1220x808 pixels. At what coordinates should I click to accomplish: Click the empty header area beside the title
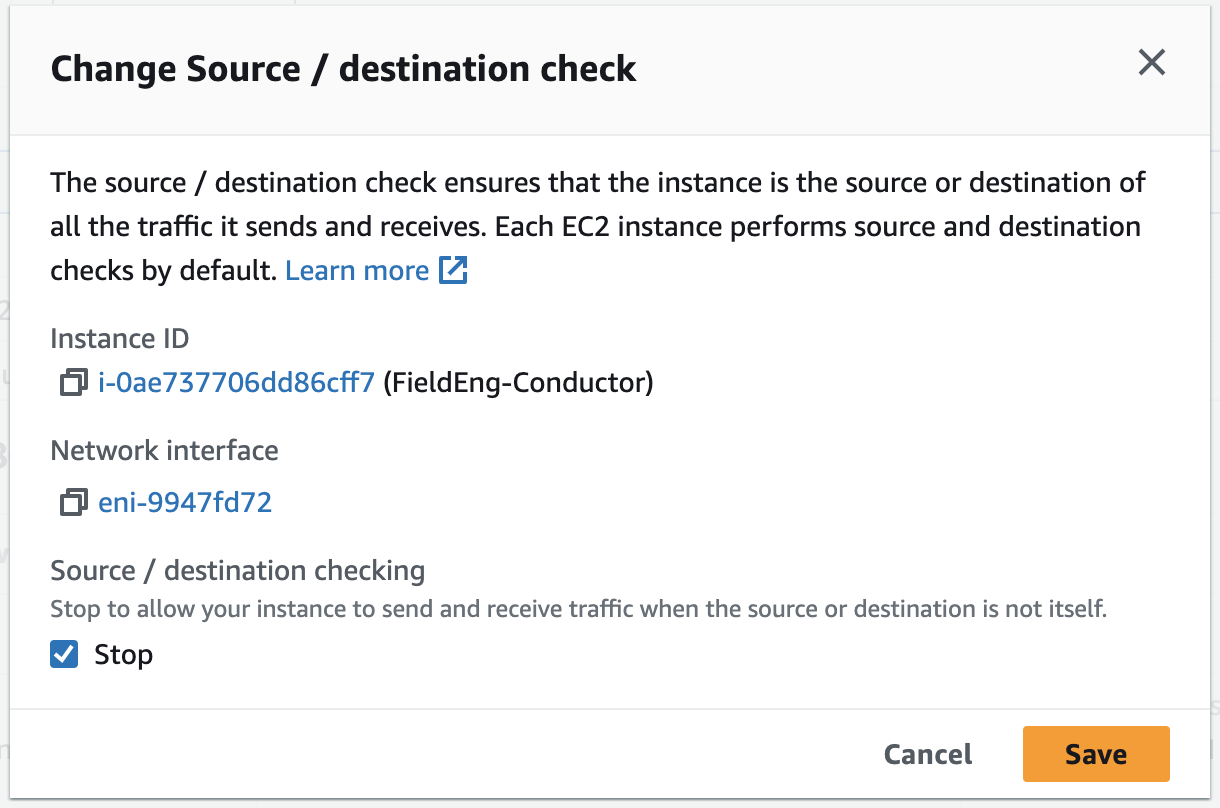(x=880, y=69)
